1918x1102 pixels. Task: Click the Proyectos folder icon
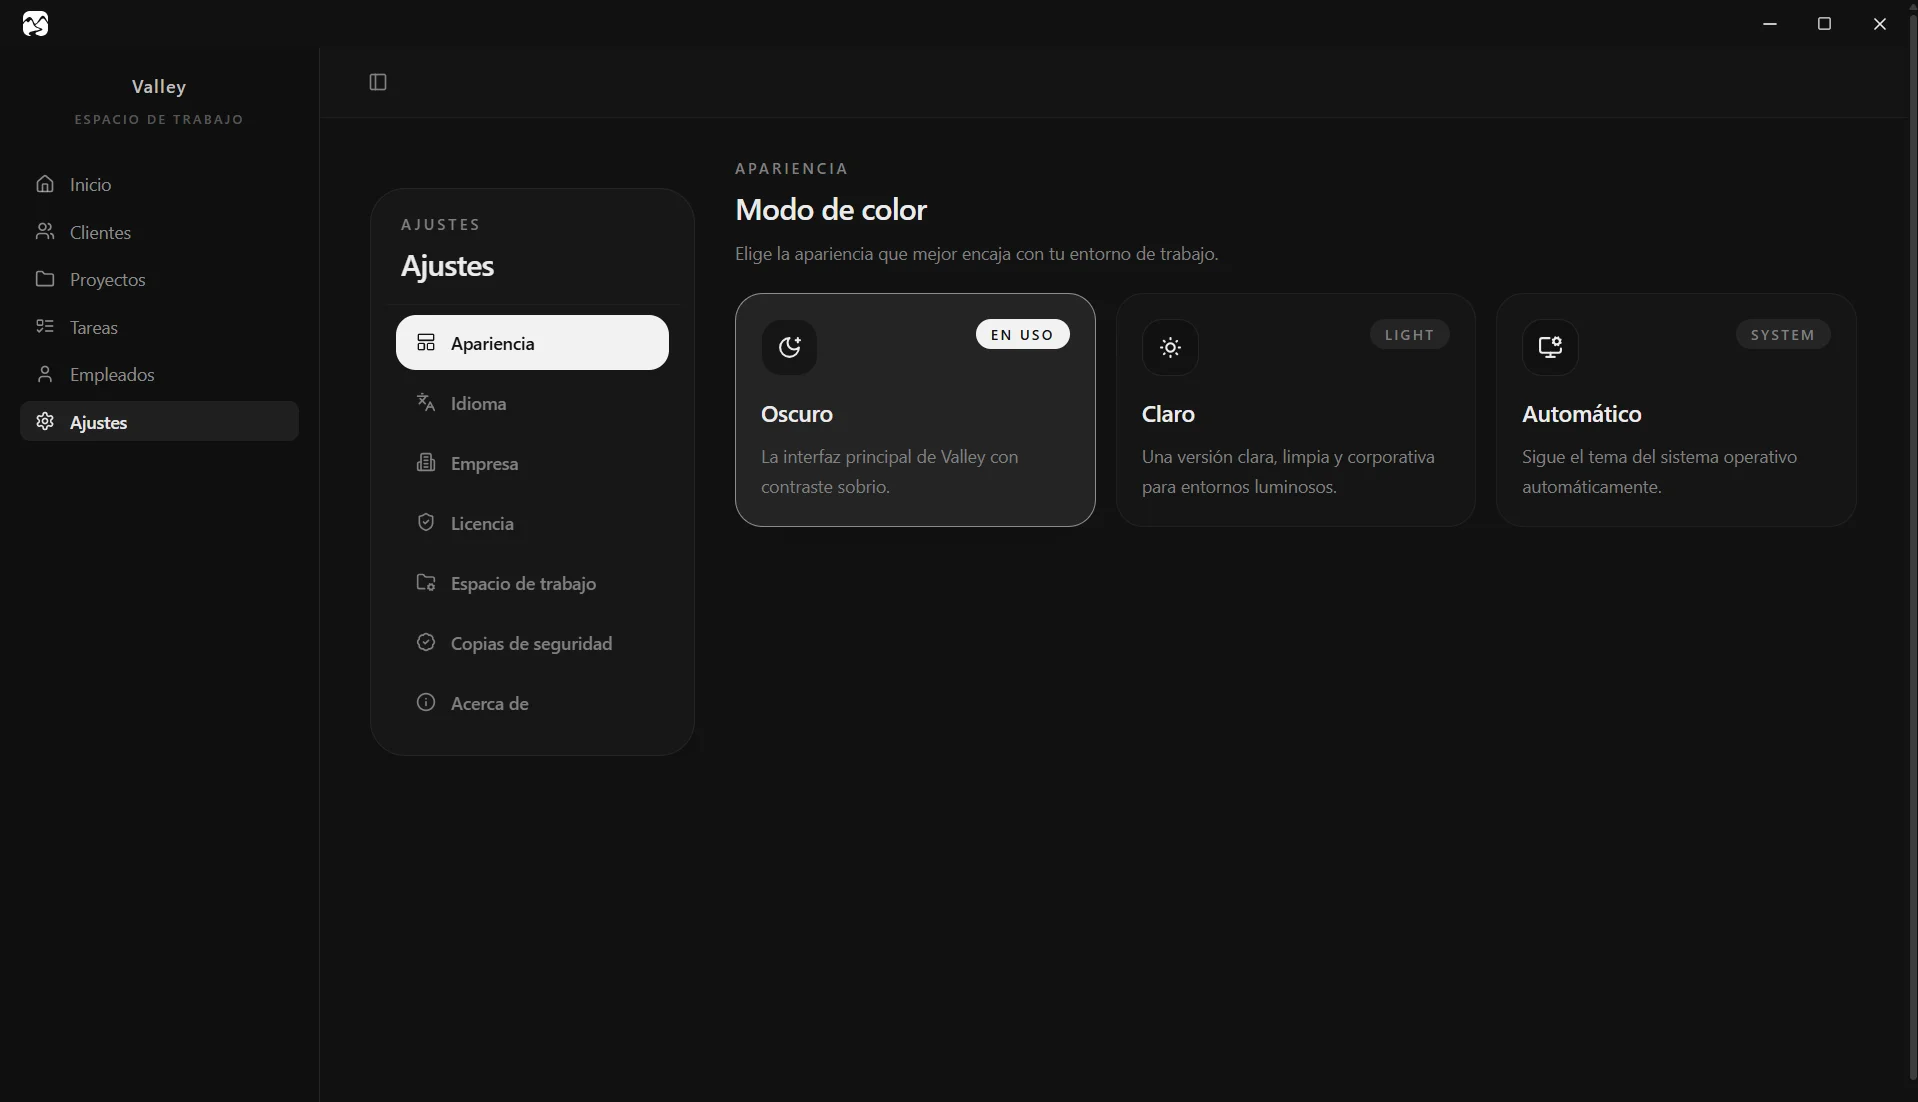click(x=45, y=280)
